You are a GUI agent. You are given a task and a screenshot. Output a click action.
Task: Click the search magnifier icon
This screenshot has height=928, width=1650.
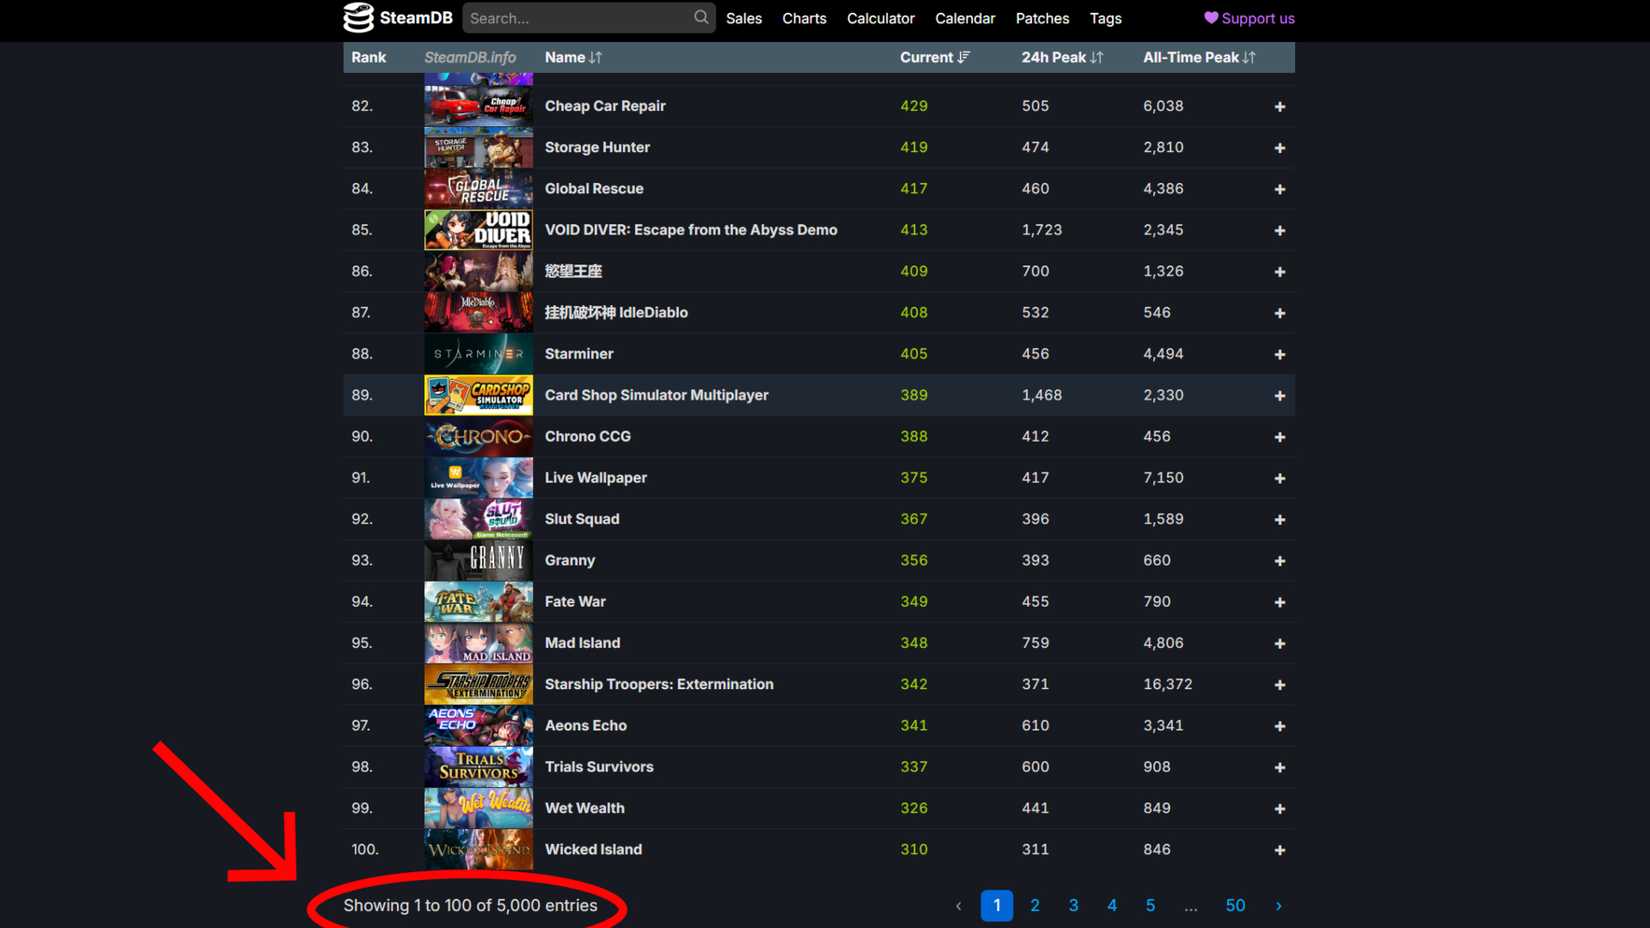tap(701, 17)
